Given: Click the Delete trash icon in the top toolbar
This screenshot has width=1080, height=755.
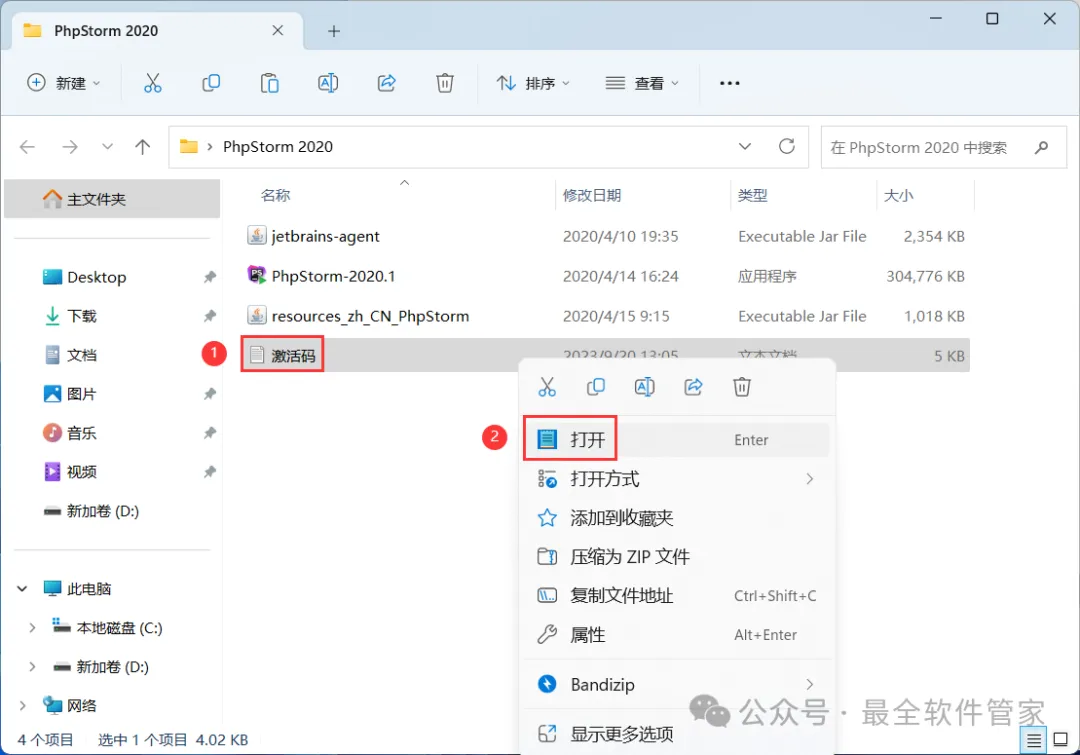Looking at the screenshot, I should click(x=445, y=83).
